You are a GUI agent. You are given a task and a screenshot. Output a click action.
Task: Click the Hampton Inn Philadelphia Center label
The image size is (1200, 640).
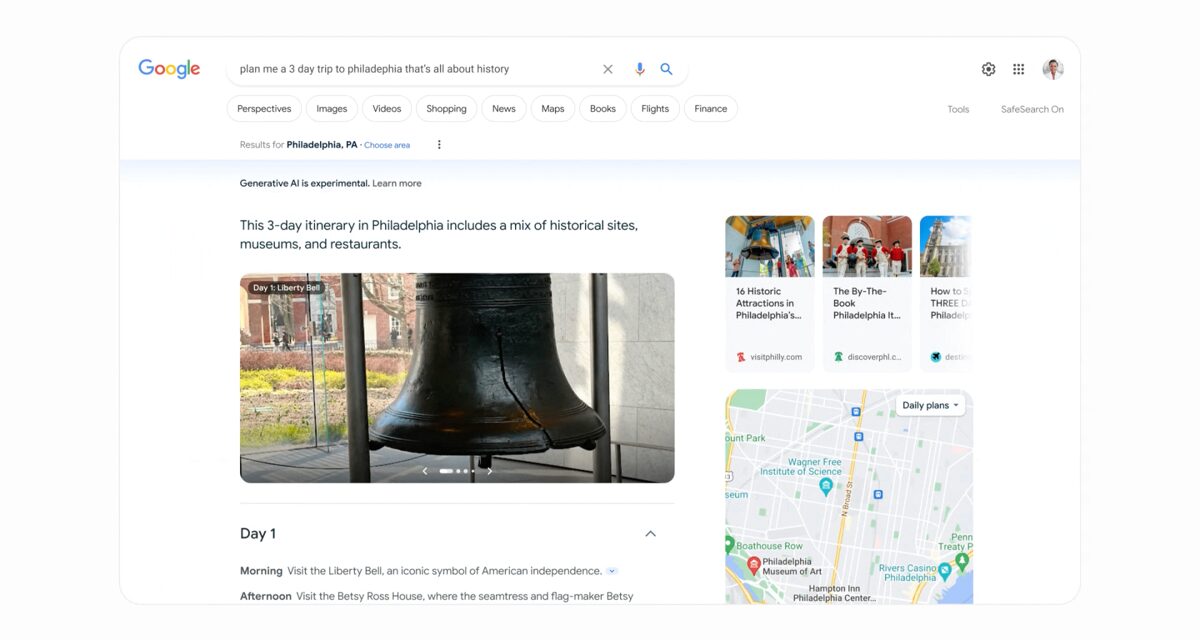[x=835, y=594]
